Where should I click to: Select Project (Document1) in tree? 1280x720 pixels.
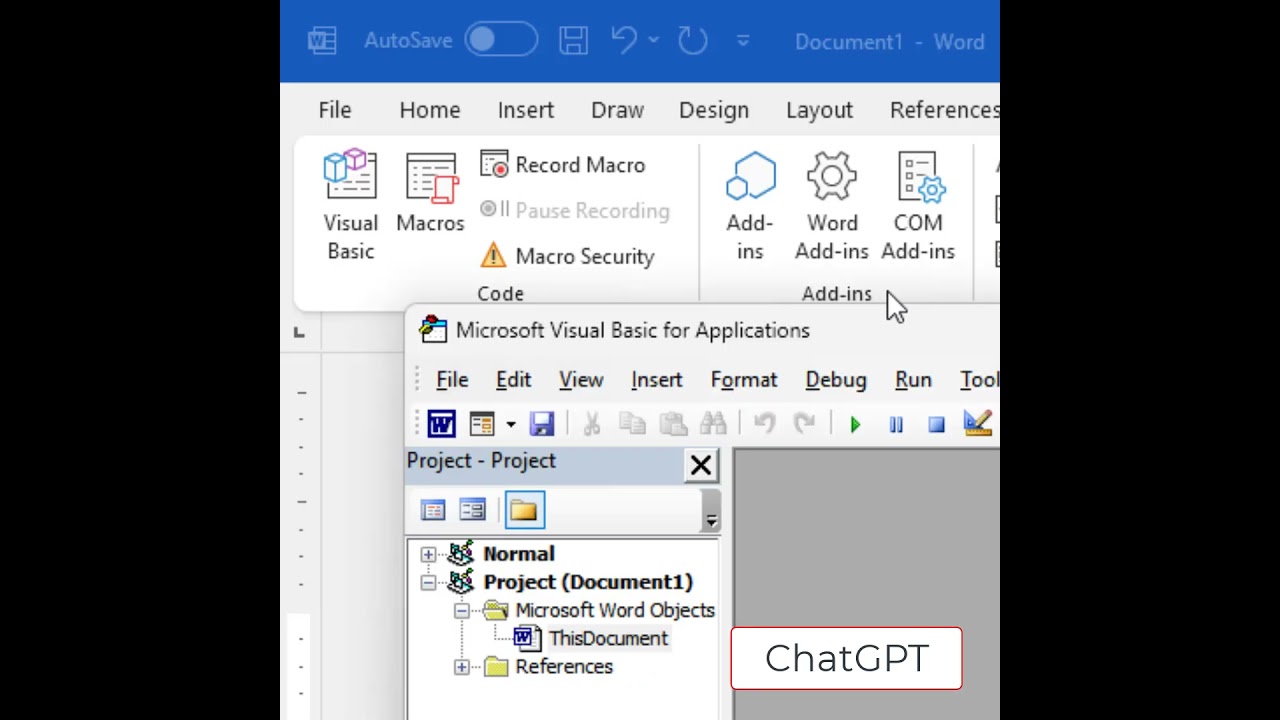point(587,582)
